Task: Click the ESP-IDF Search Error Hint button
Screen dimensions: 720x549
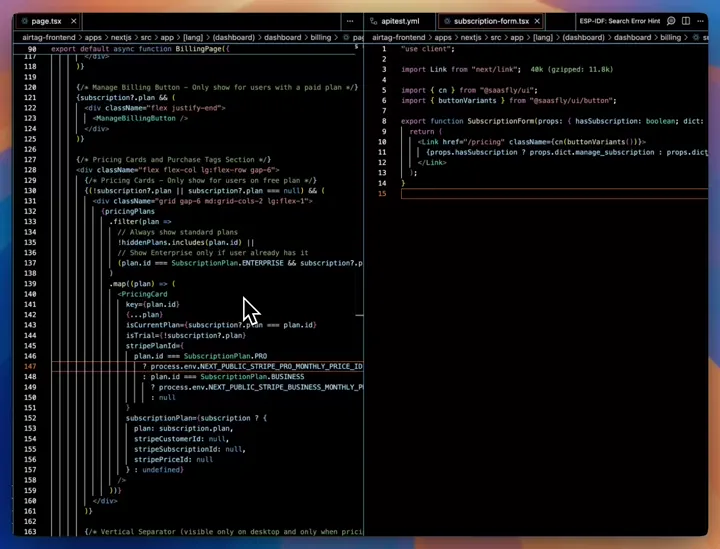Action: click(619, 21)
